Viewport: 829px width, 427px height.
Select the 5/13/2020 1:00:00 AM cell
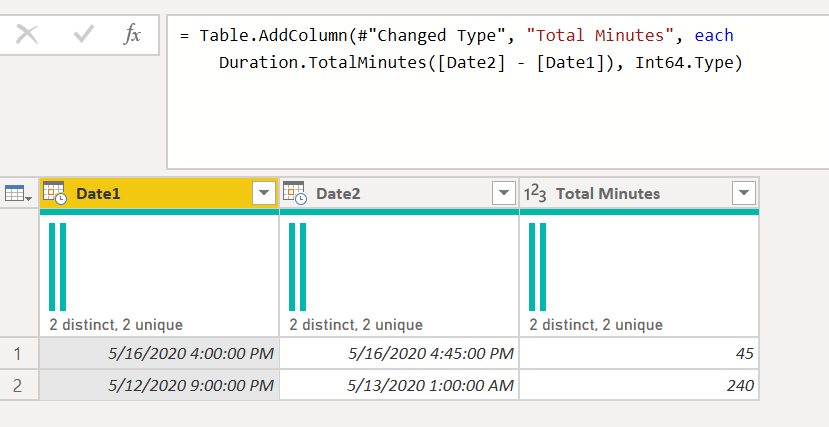[x=399, y=385]
